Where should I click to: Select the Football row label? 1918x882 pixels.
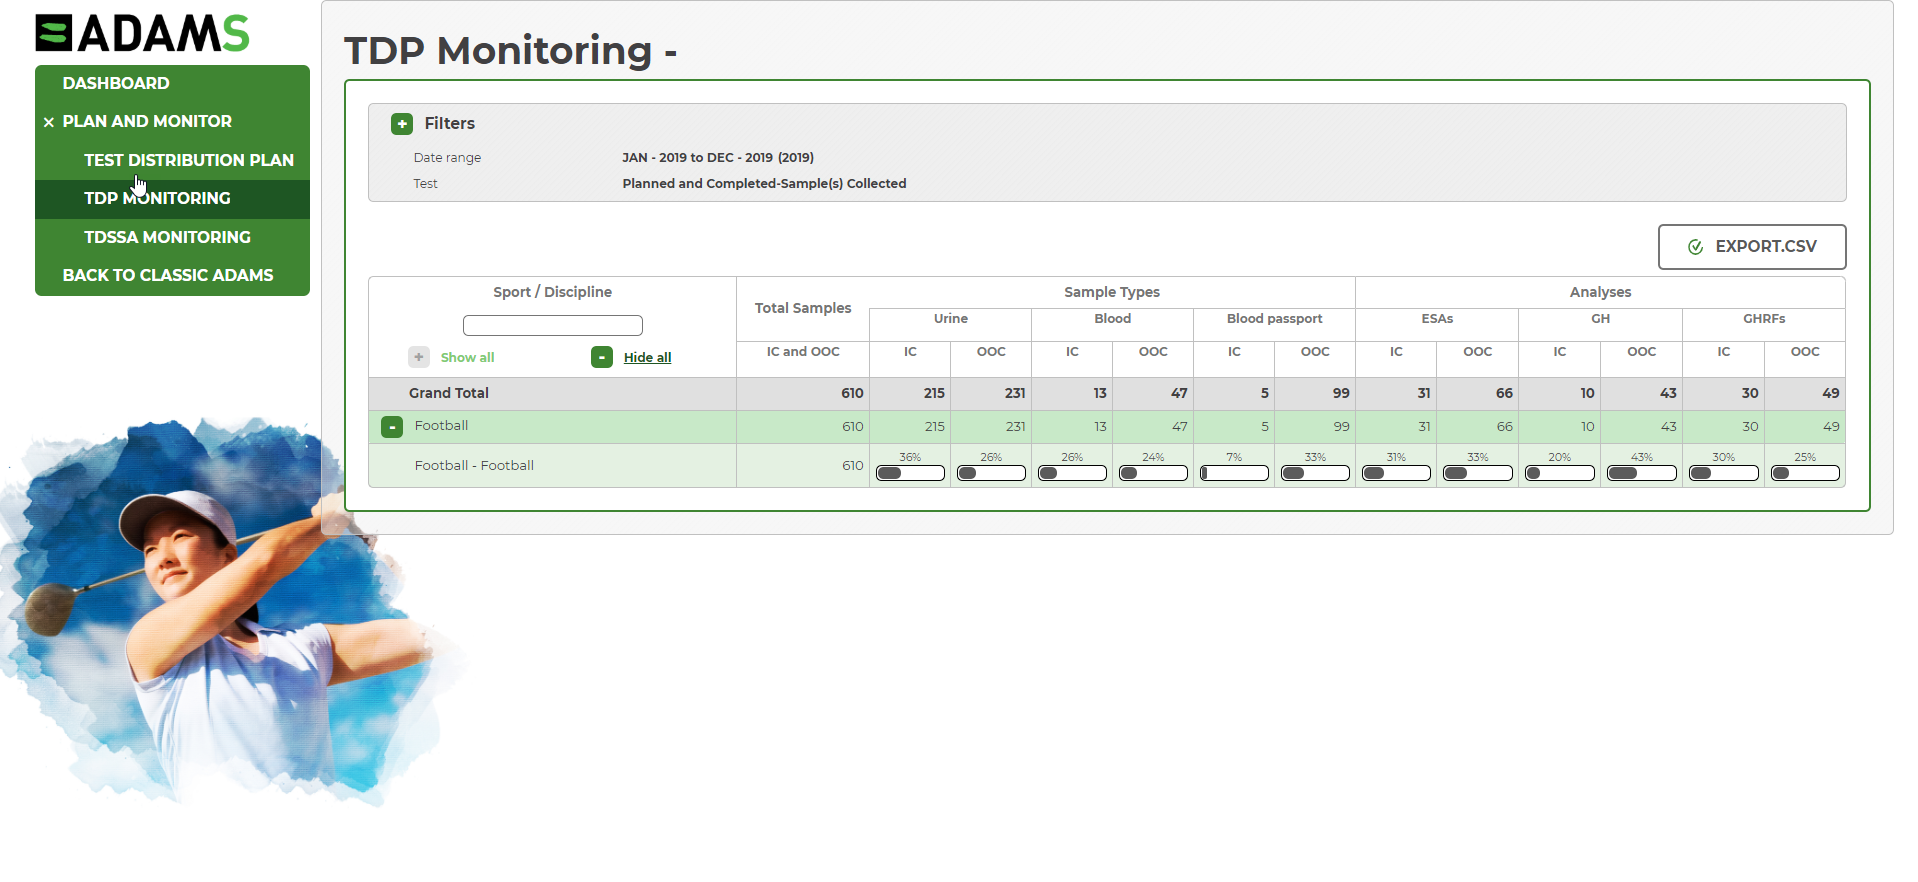pyautogui.click(x=441, y=426)
